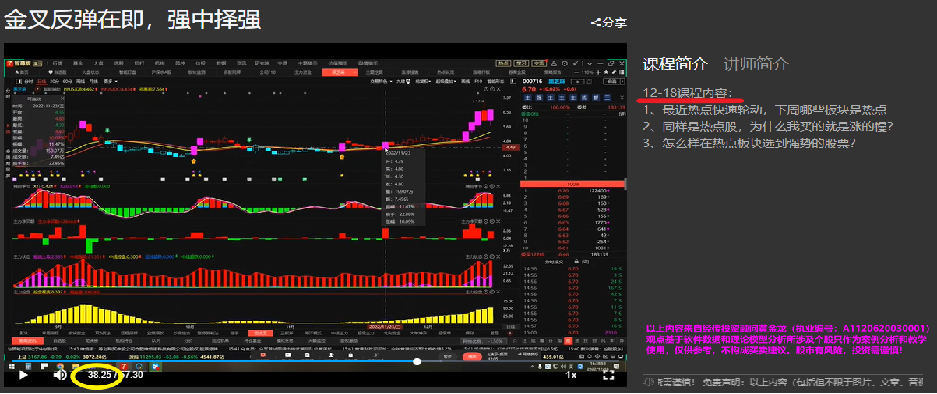Click the star favorite icon near the zoom percent
937x394 pixels.
606,72
